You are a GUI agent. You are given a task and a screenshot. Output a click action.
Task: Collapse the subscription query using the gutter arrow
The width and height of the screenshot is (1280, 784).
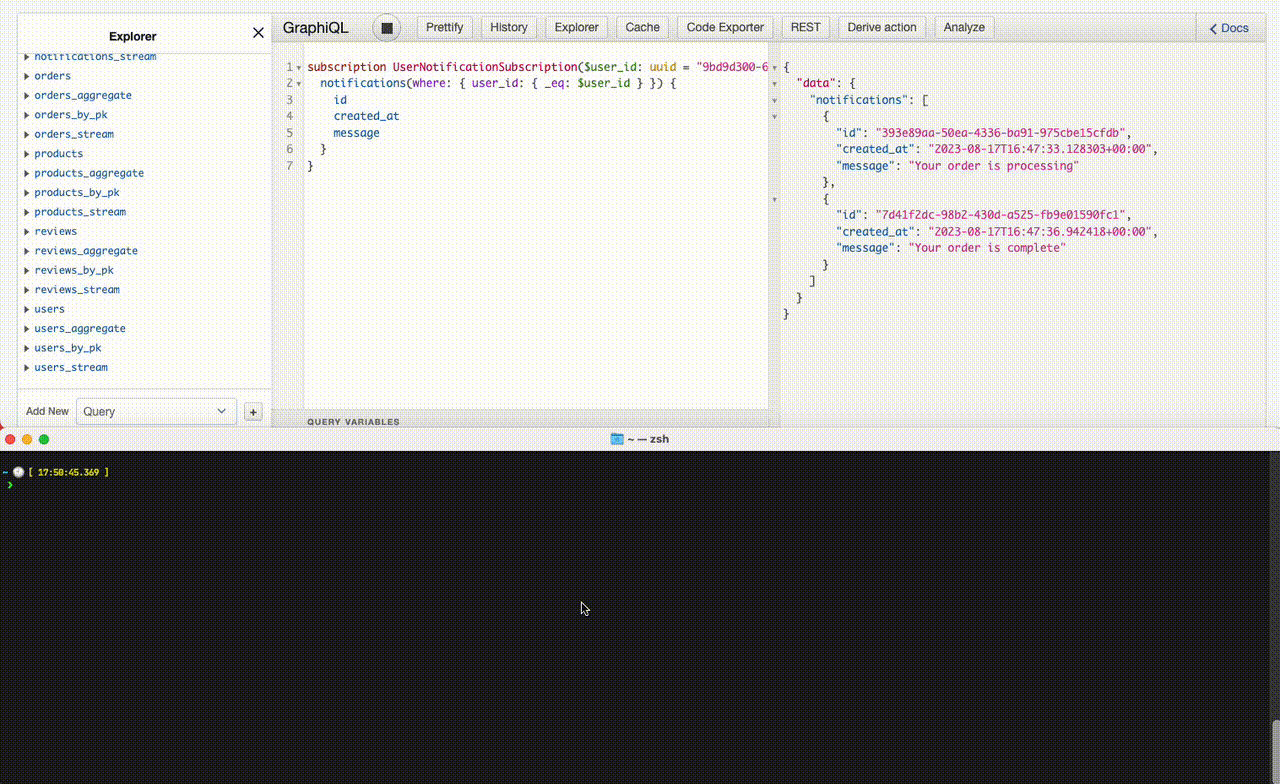point(297,66)
